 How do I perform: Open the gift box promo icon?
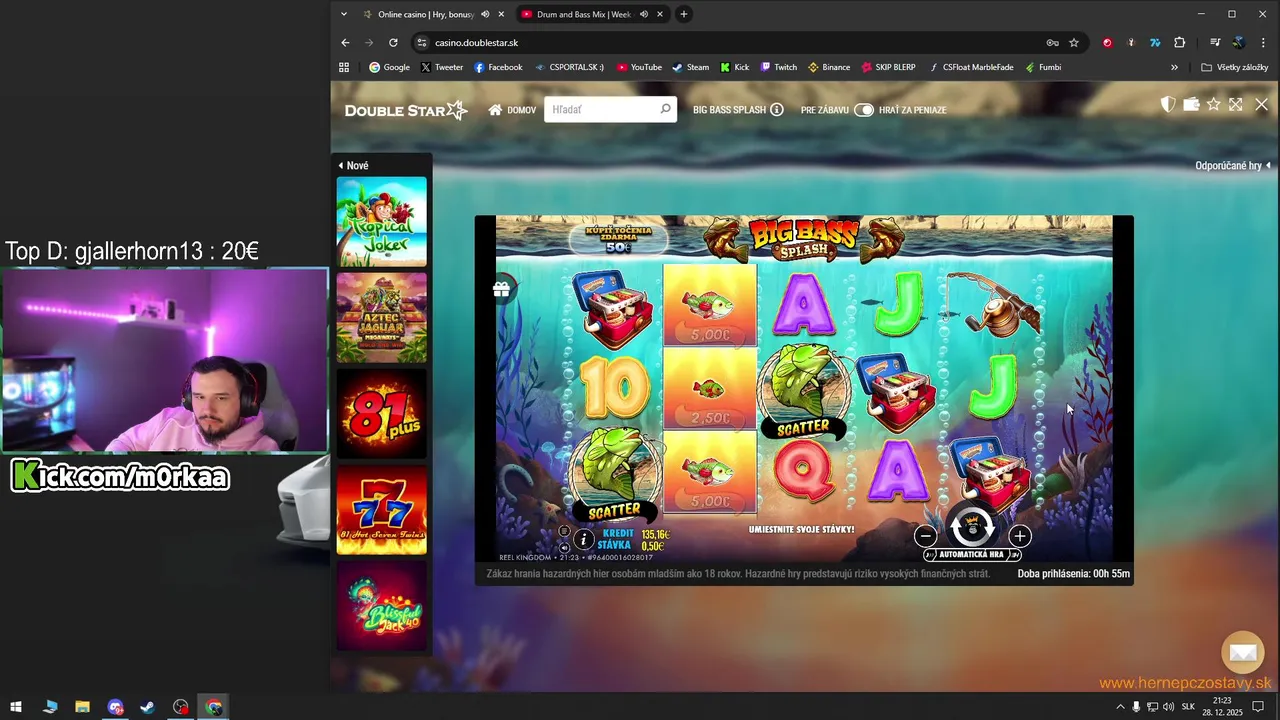point(502,289)
